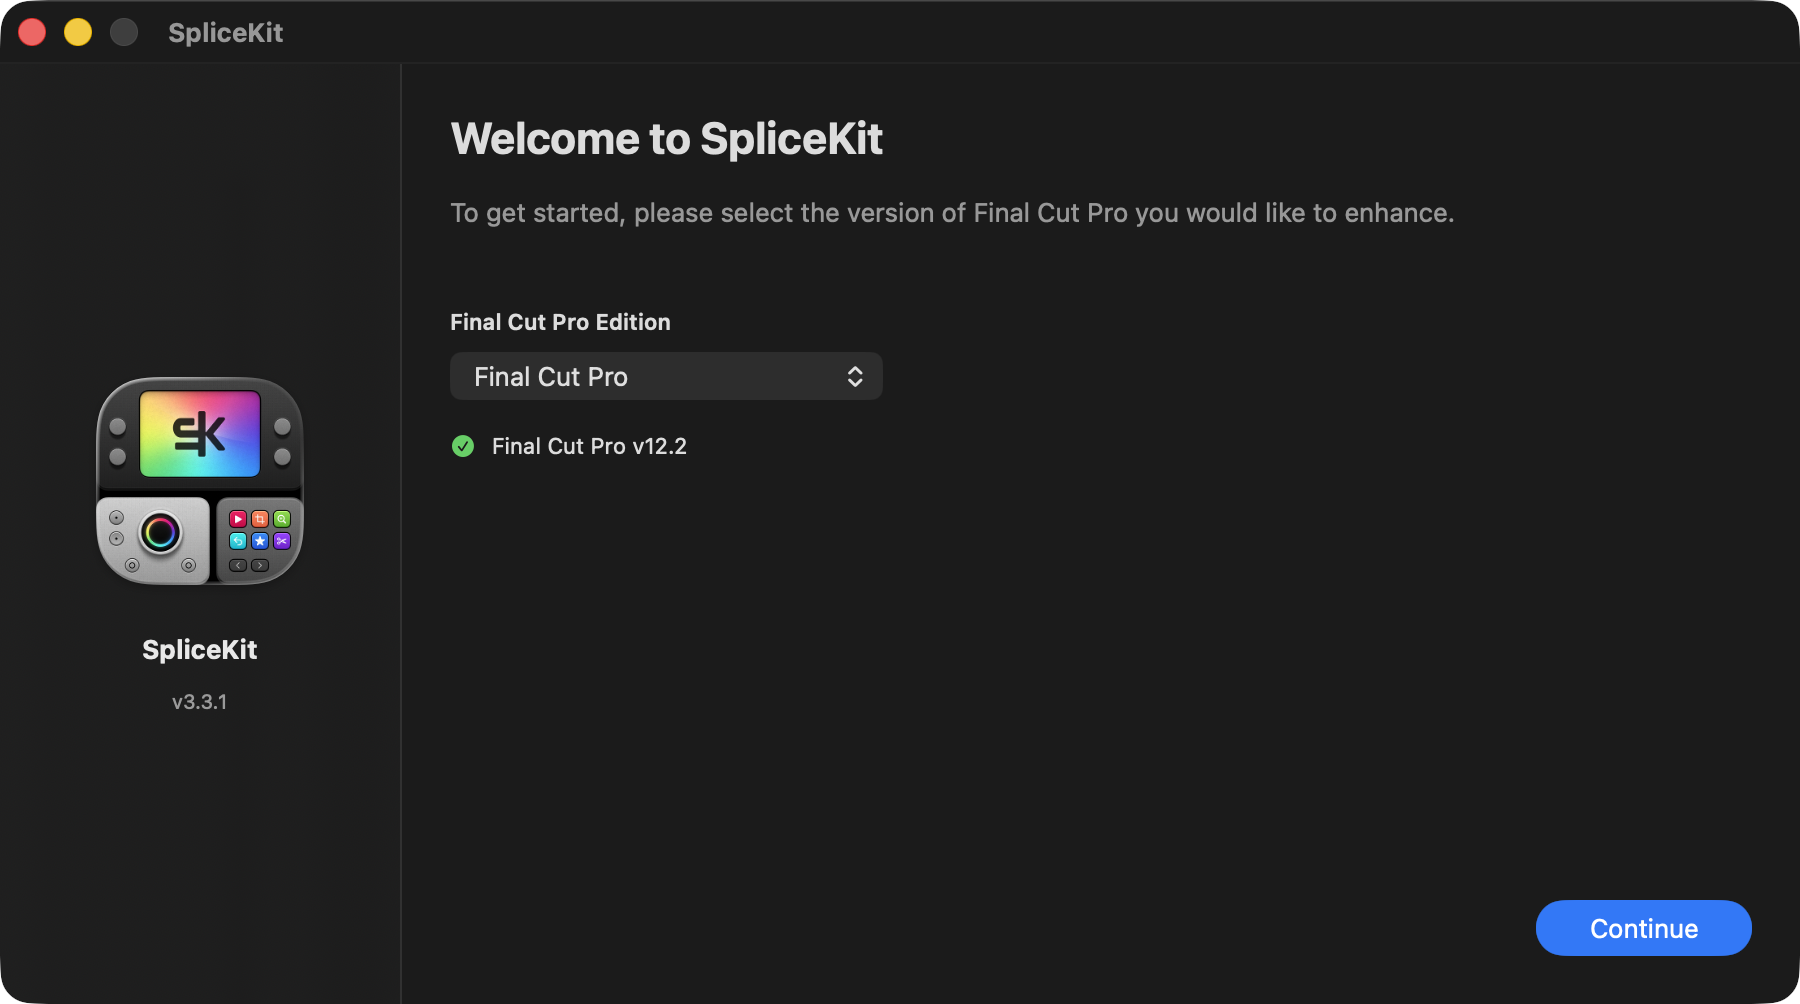Screen dimensions: 1800x1004
Task: Click the v3.3.1 version label
Action: tap(200, 702)
